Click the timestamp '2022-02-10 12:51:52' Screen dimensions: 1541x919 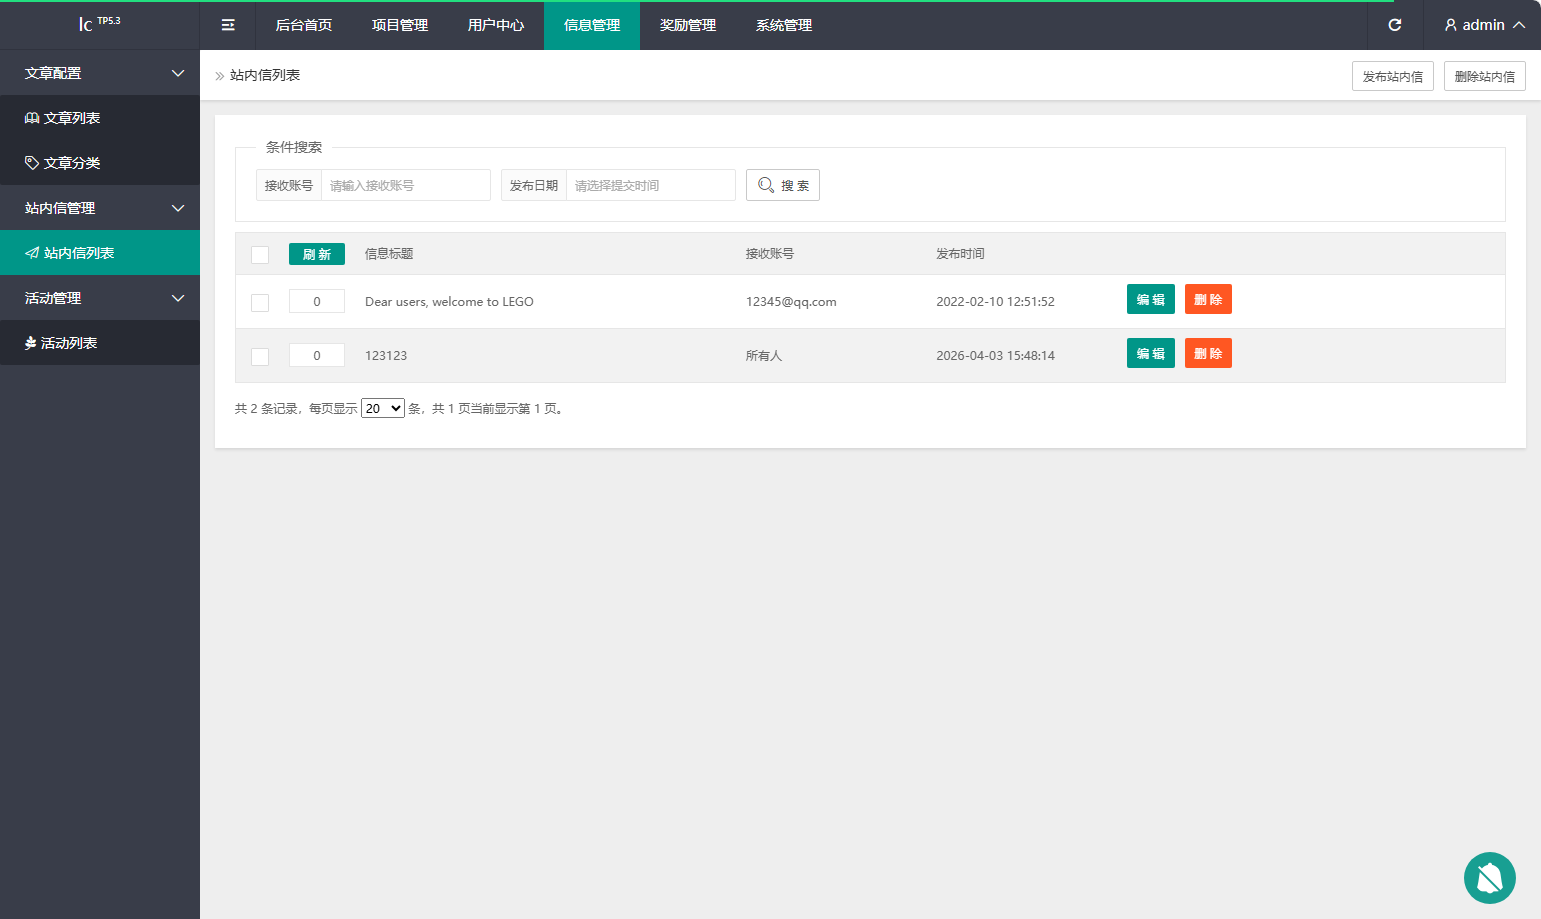coord(995,301)
